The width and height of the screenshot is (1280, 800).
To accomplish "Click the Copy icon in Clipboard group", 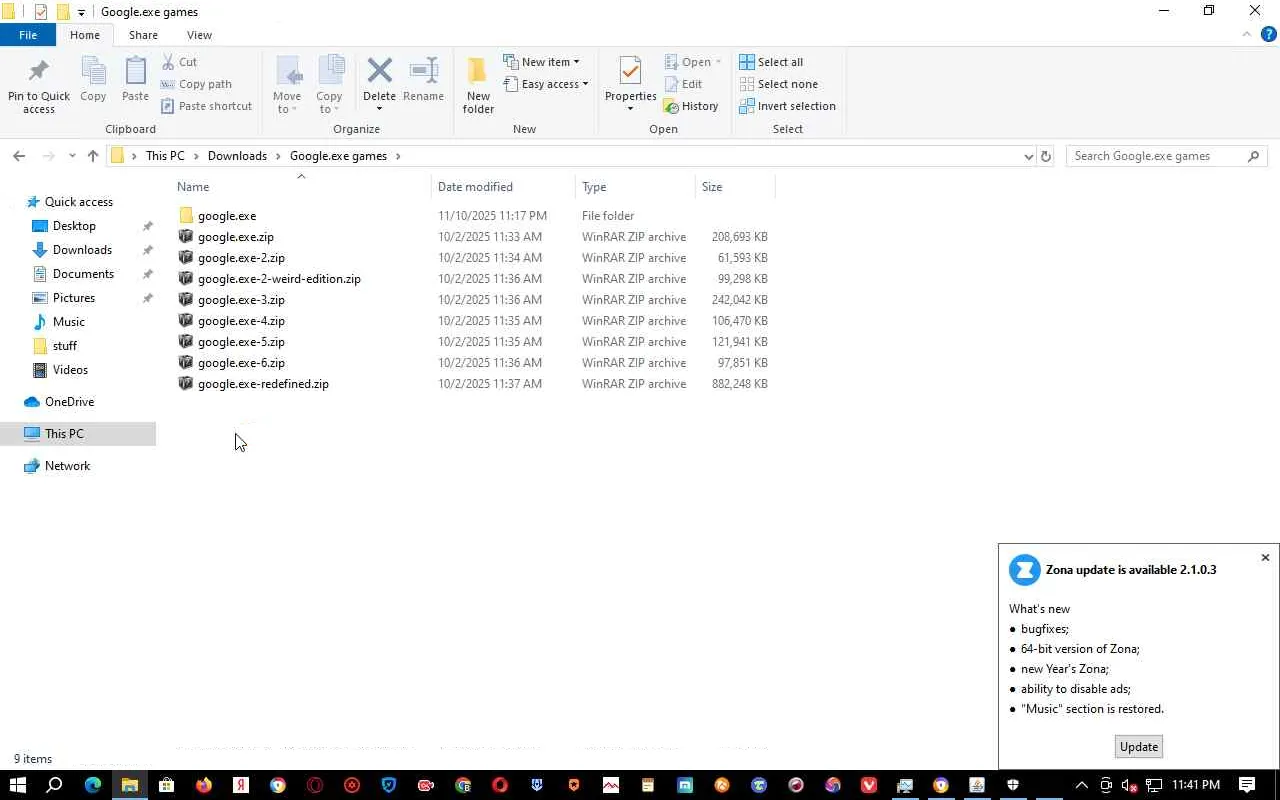I will tap(93, 80).
